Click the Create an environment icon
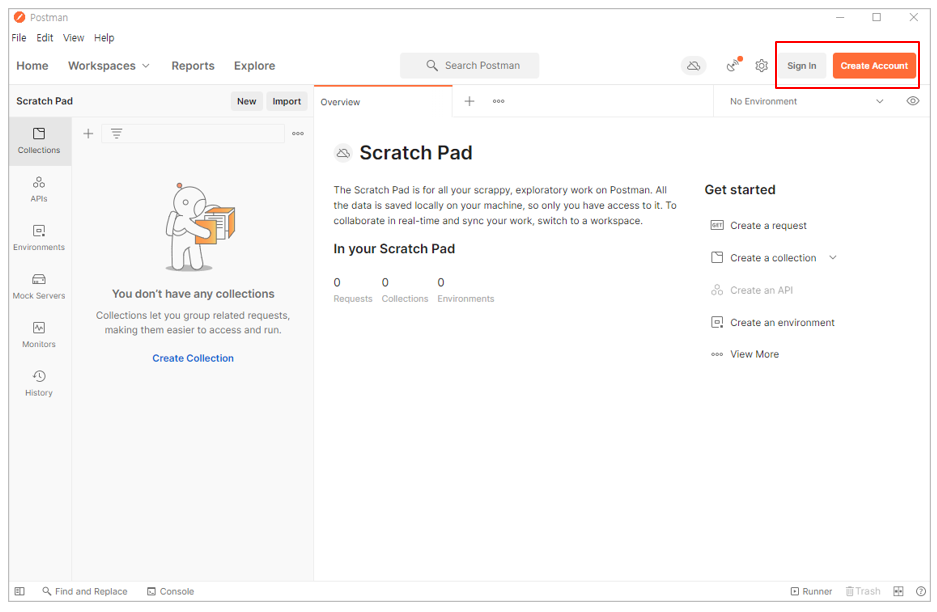 pos(716,322)
